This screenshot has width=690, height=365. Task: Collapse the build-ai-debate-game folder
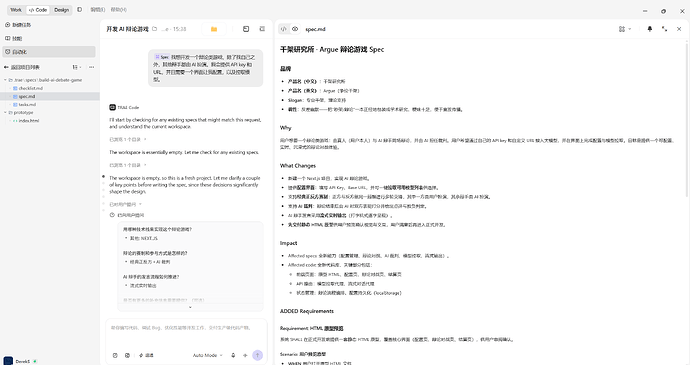pos(6,80)
